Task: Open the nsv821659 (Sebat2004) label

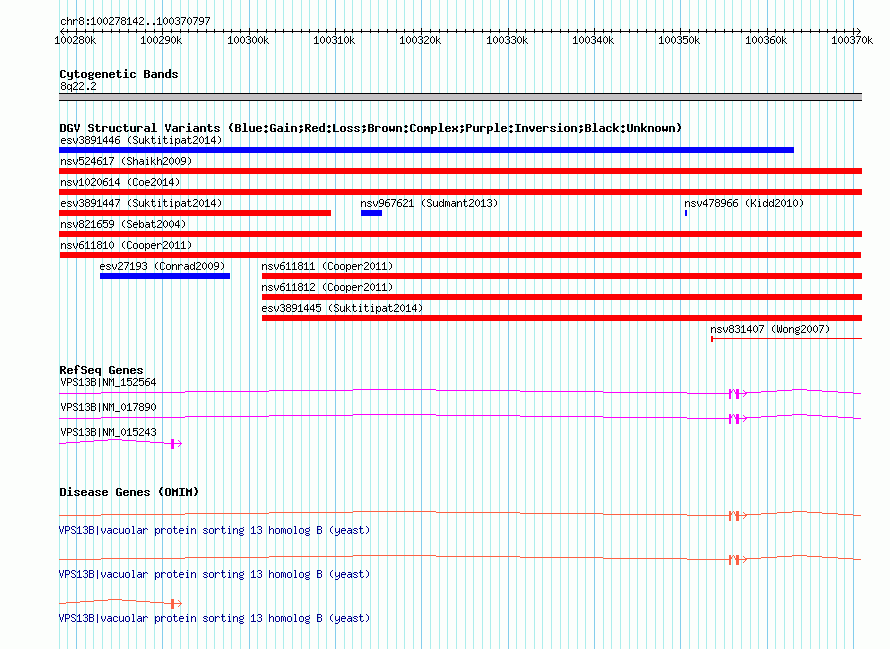Action: coord(123,224)
